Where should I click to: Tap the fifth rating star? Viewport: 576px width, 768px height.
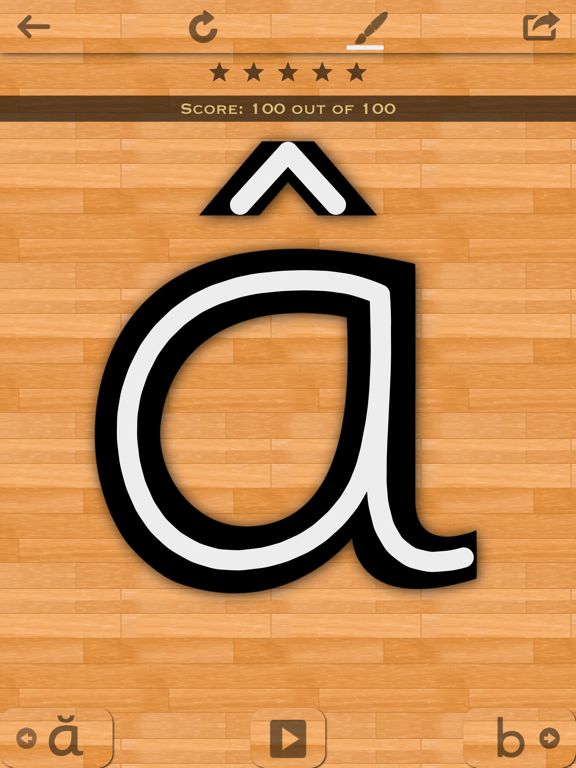(357, 72)
